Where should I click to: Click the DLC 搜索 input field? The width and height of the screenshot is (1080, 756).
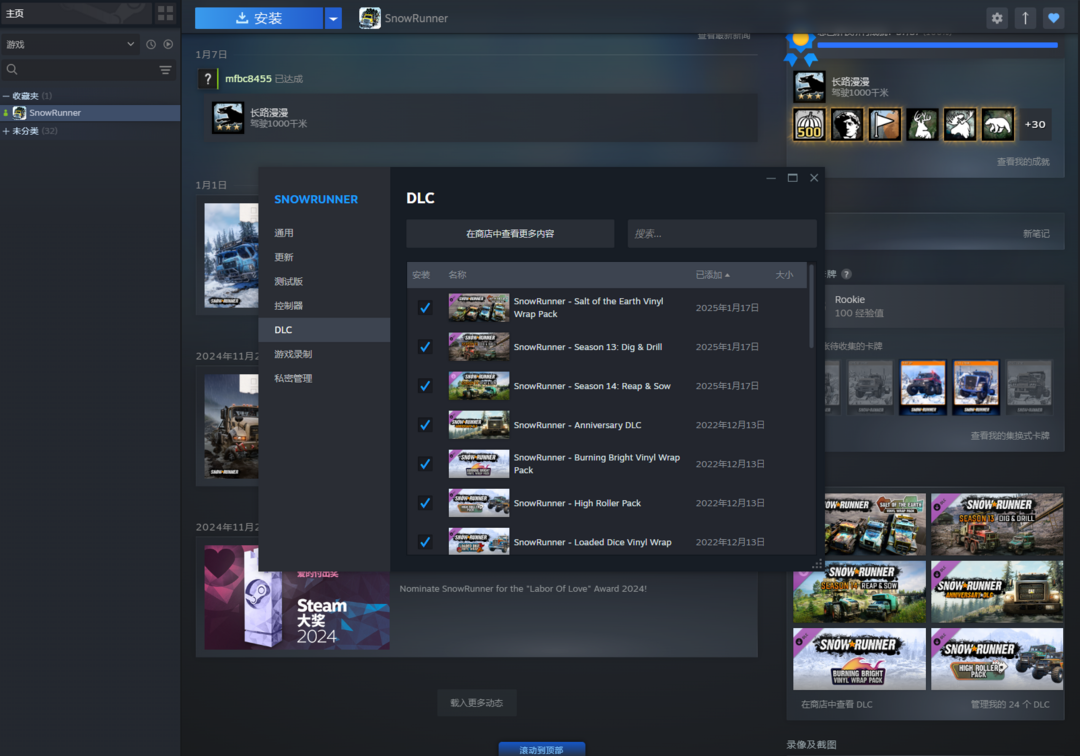(721, 234)
